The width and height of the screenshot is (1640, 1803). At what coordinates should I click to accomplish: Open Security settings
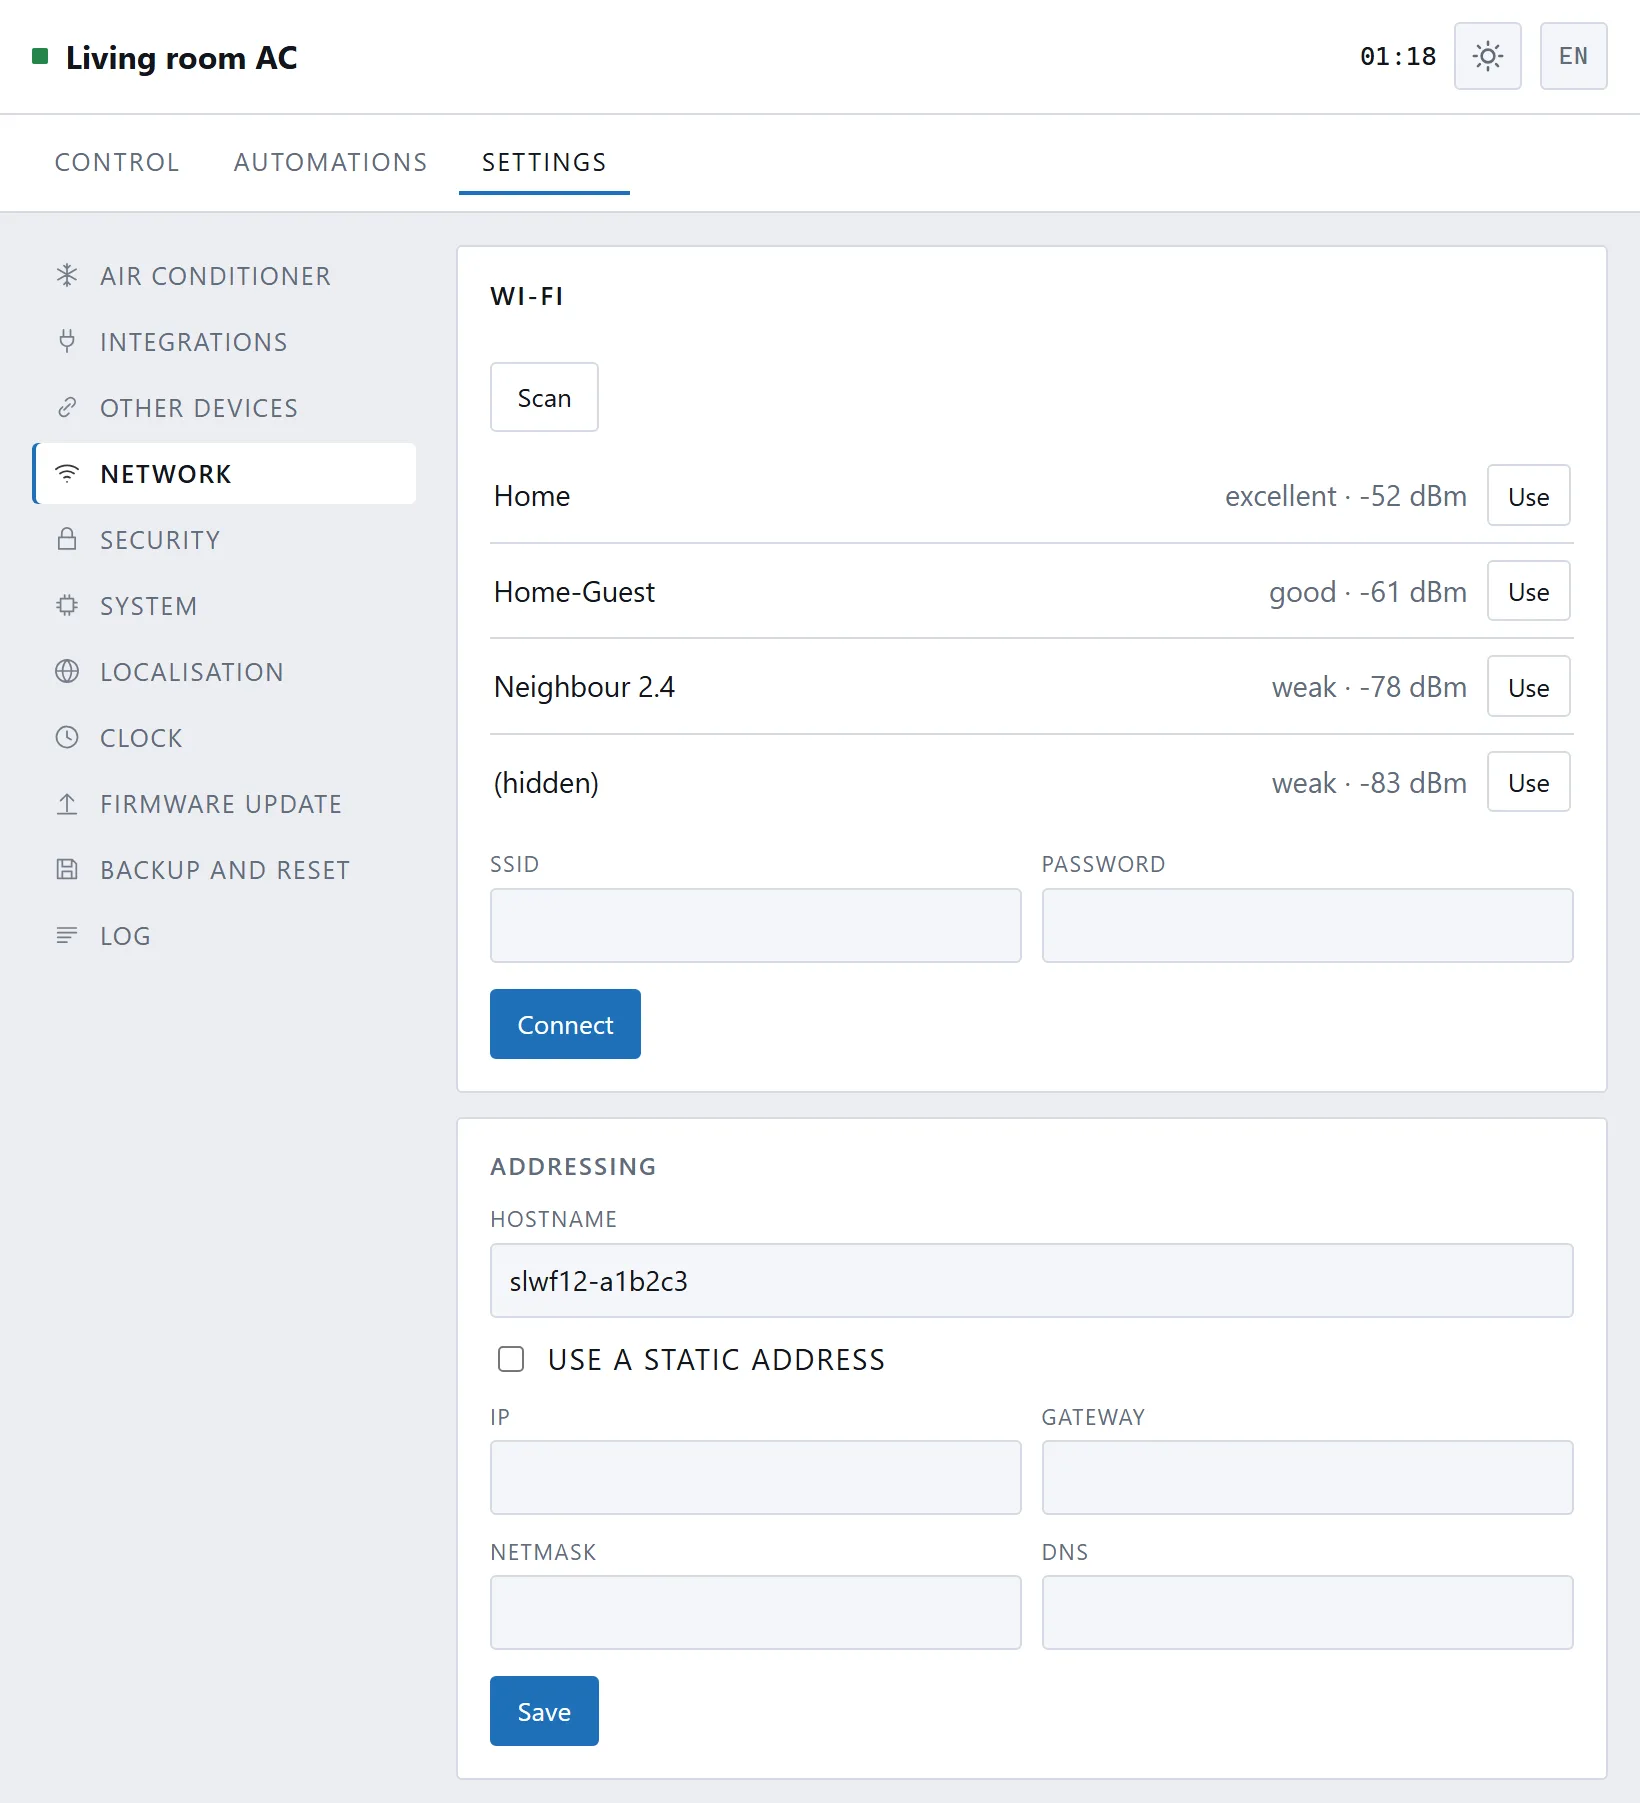point(224,539)
